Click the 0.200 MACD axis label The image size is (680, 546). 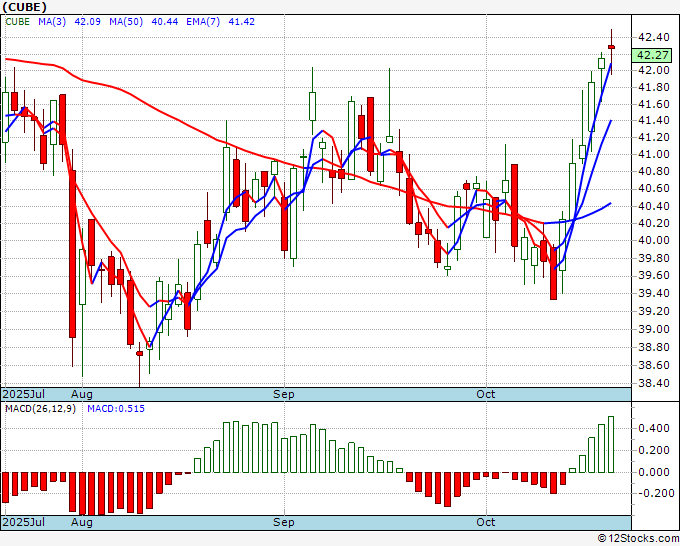(654, 450)
